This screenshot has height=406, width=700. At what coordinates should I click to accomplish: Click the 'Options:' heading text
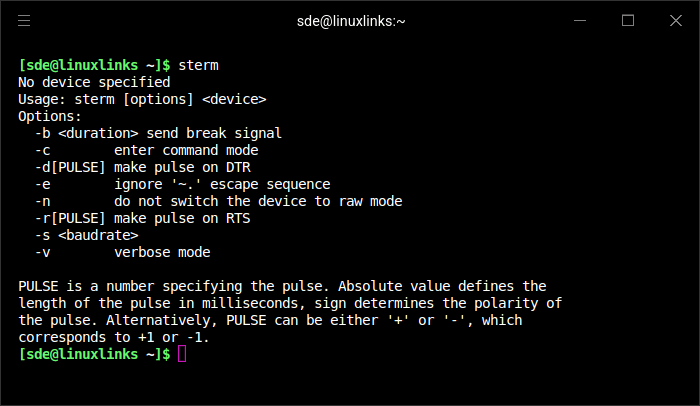click(x=50, y=116)
